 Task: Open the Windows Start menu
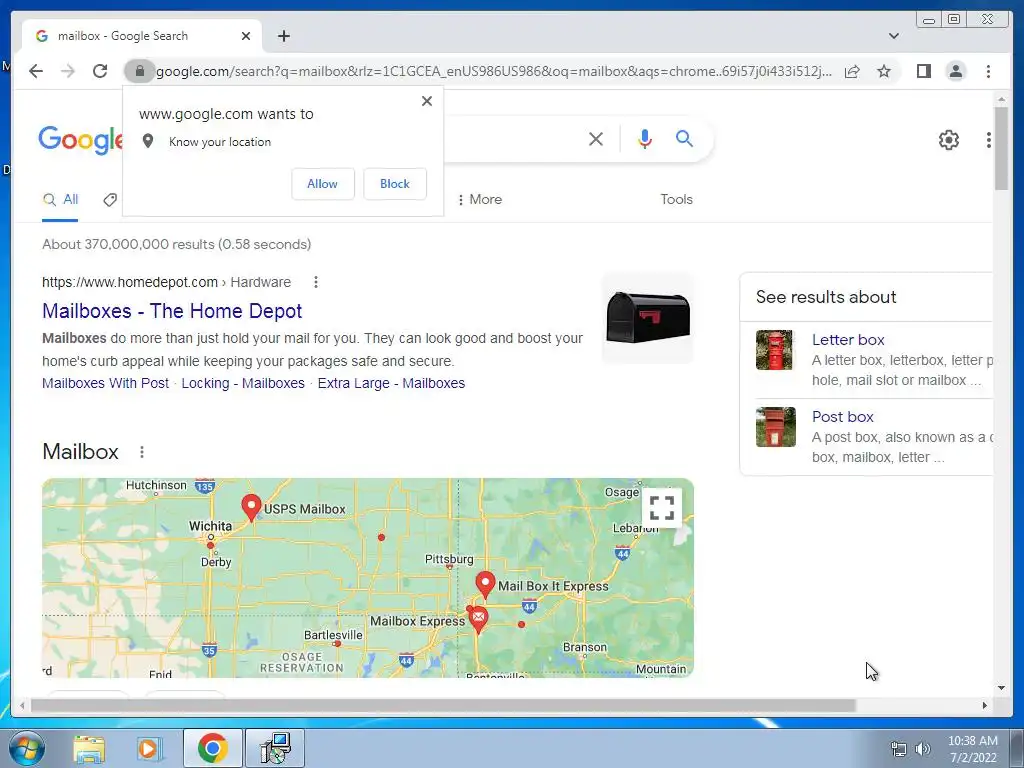[26, 748]
